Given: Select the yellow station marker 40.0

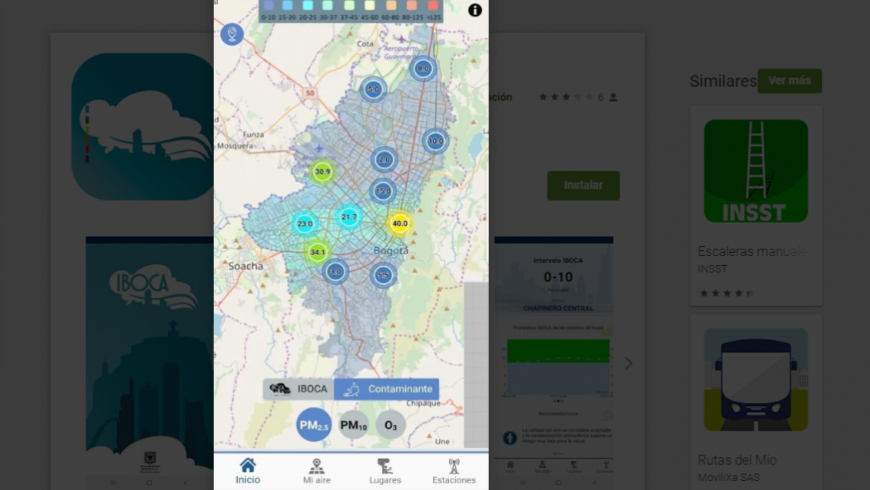Looking at the screenshot, I should point(399,224).
